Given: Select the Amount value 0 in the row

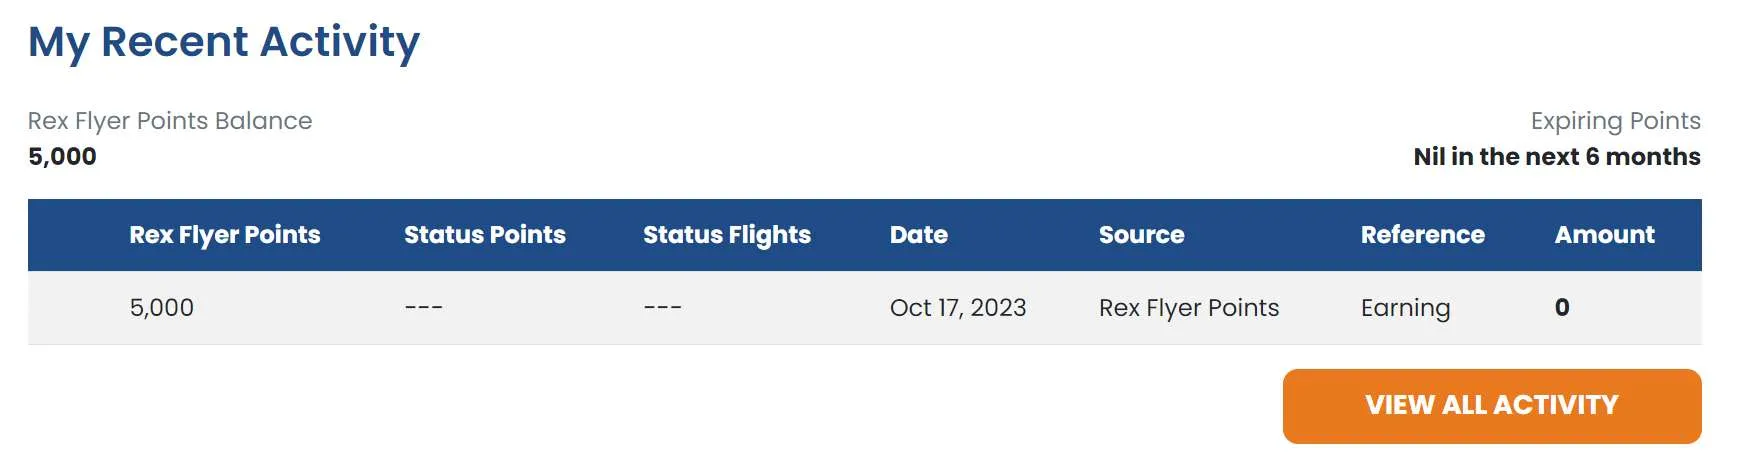Looking at the screenshot, I should [x=1562, y=308].
